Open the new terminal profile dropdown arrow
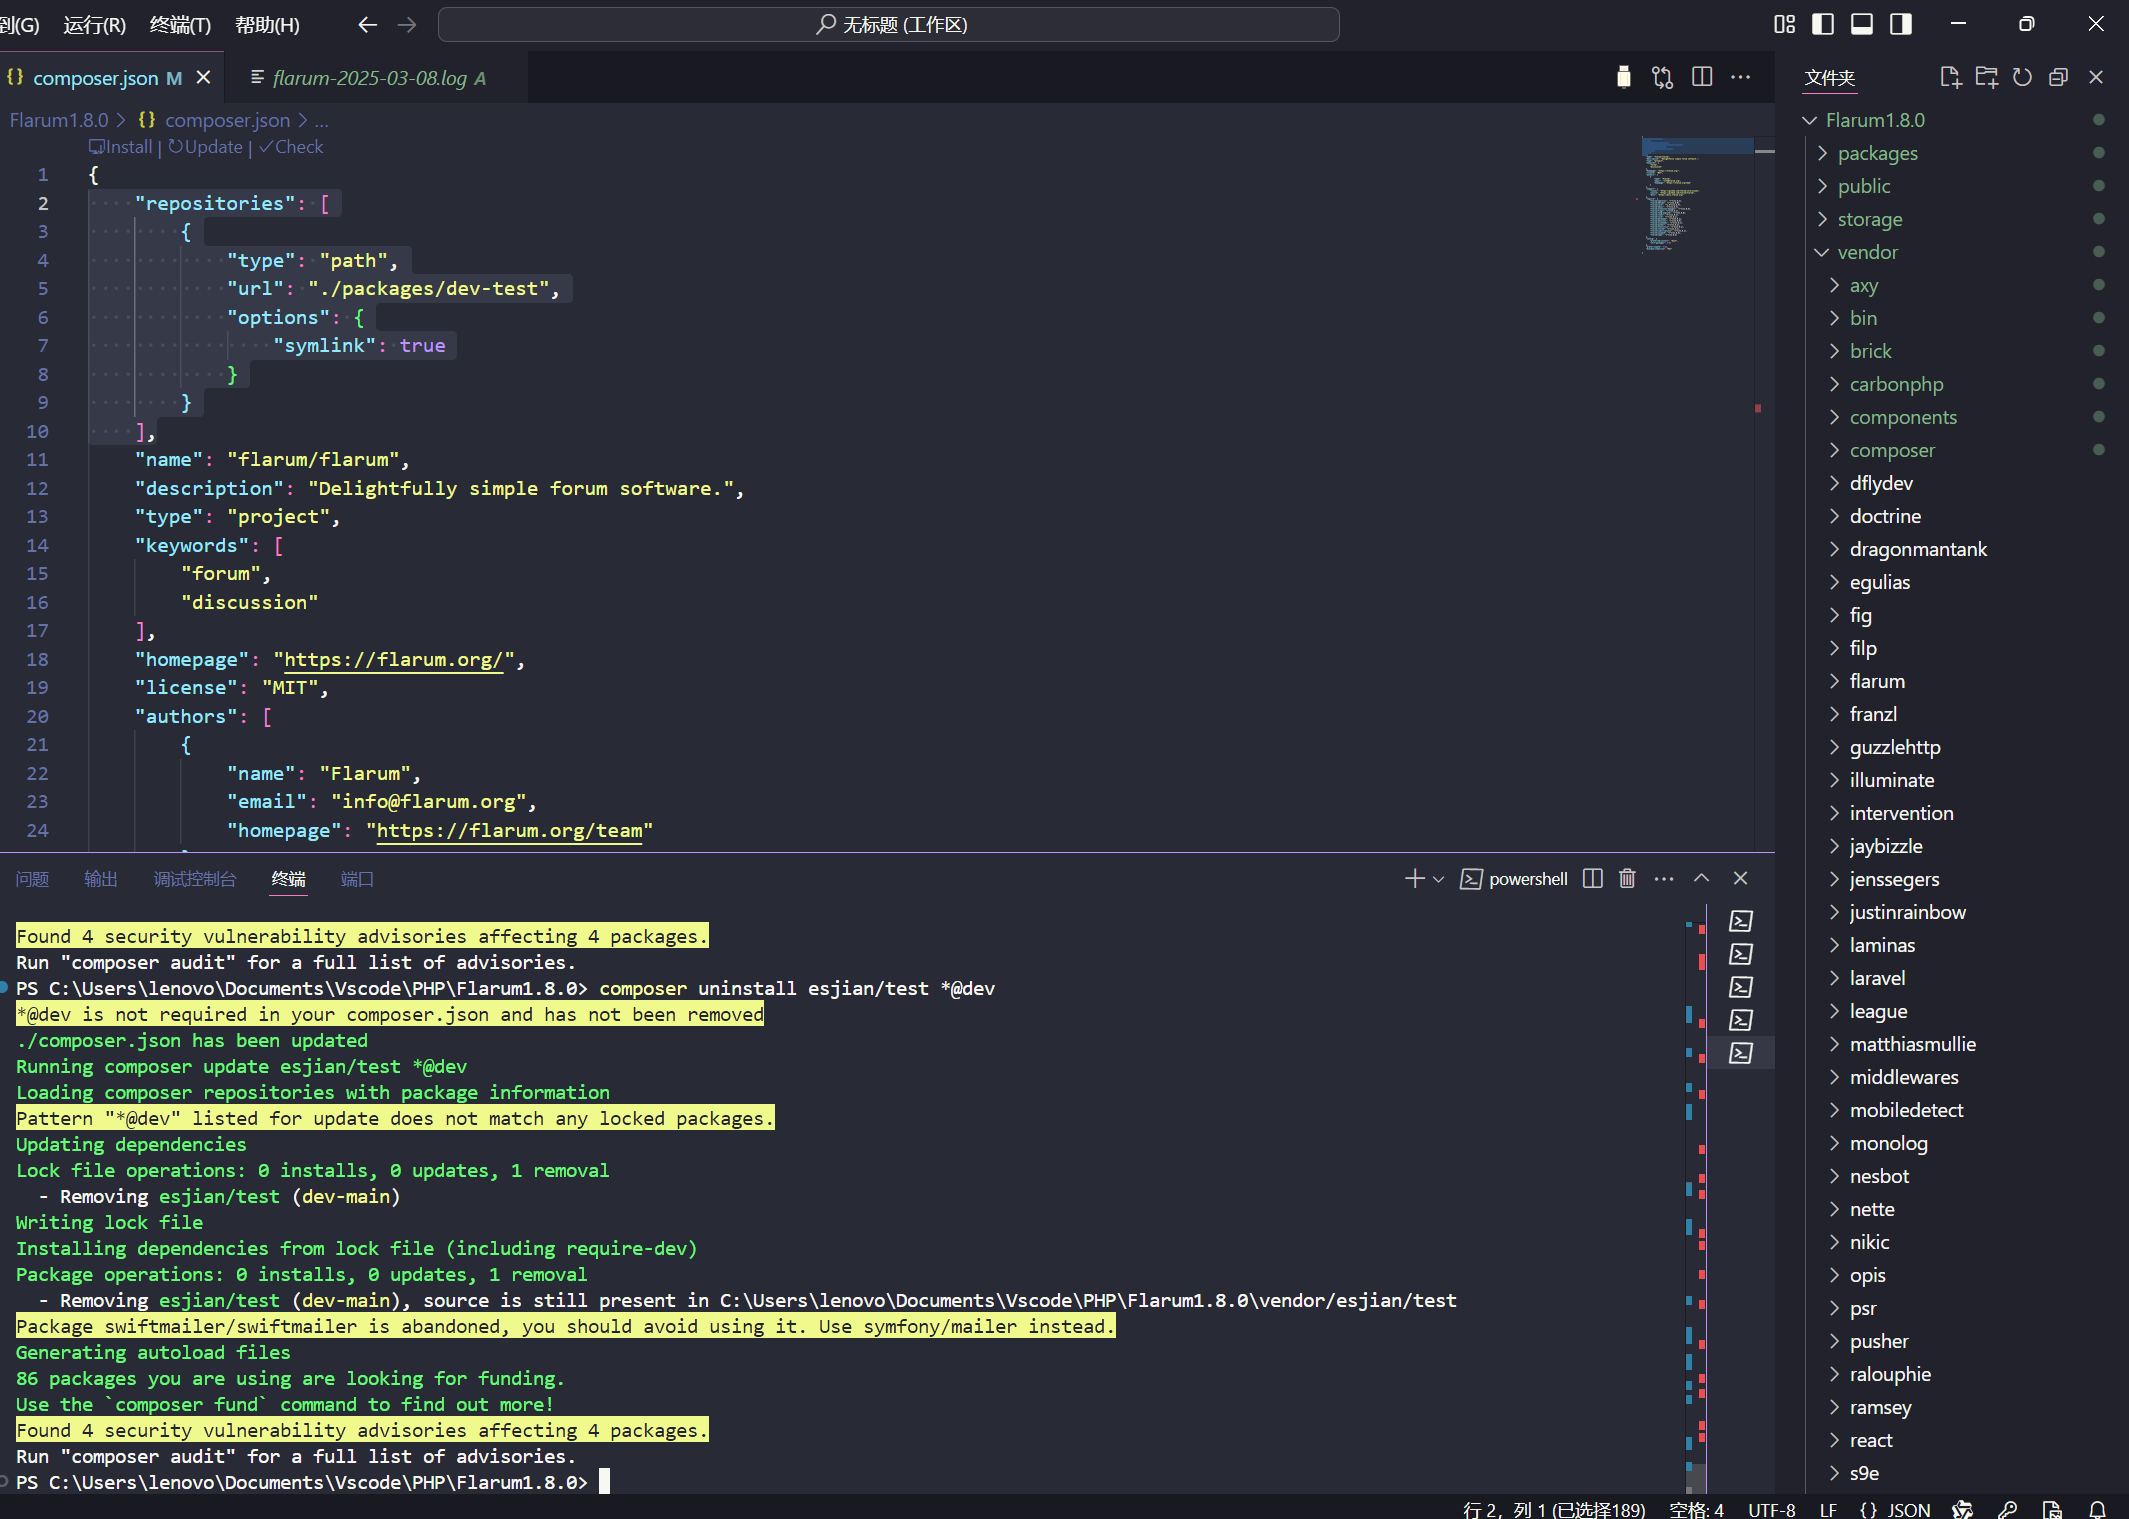The width and height of the screenshot is (2129, 1519). pos(1439,879)
